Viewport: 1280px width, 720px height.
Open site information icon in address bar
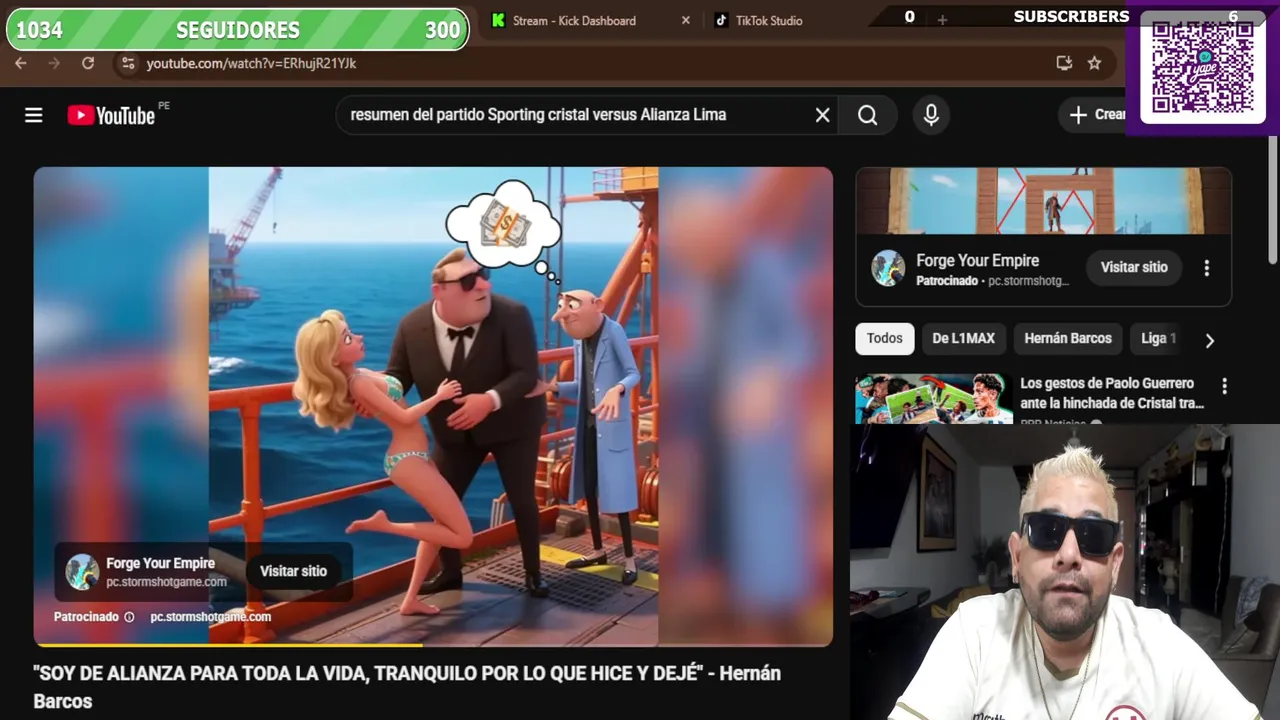tap(127, 63)
